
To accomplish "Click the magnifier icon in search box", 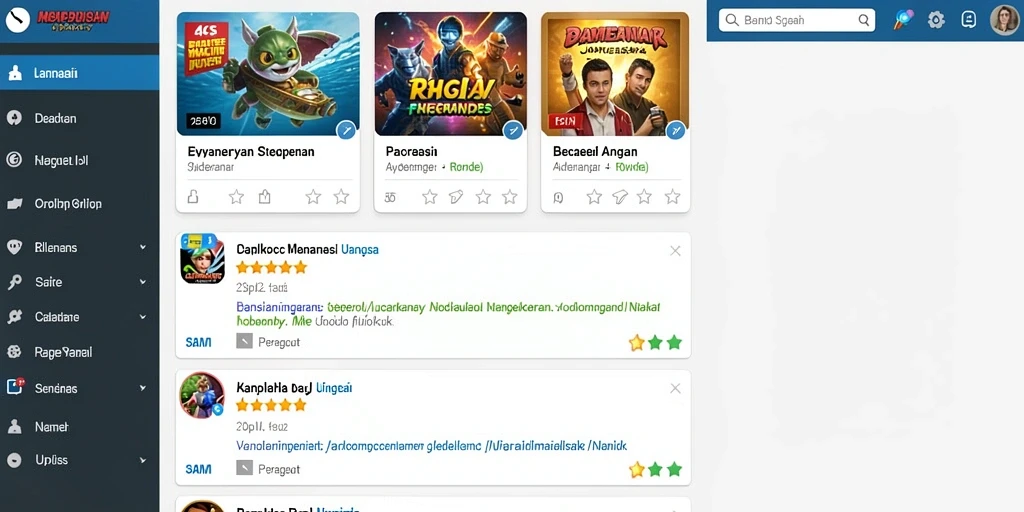I will click(x=865, y=20).
